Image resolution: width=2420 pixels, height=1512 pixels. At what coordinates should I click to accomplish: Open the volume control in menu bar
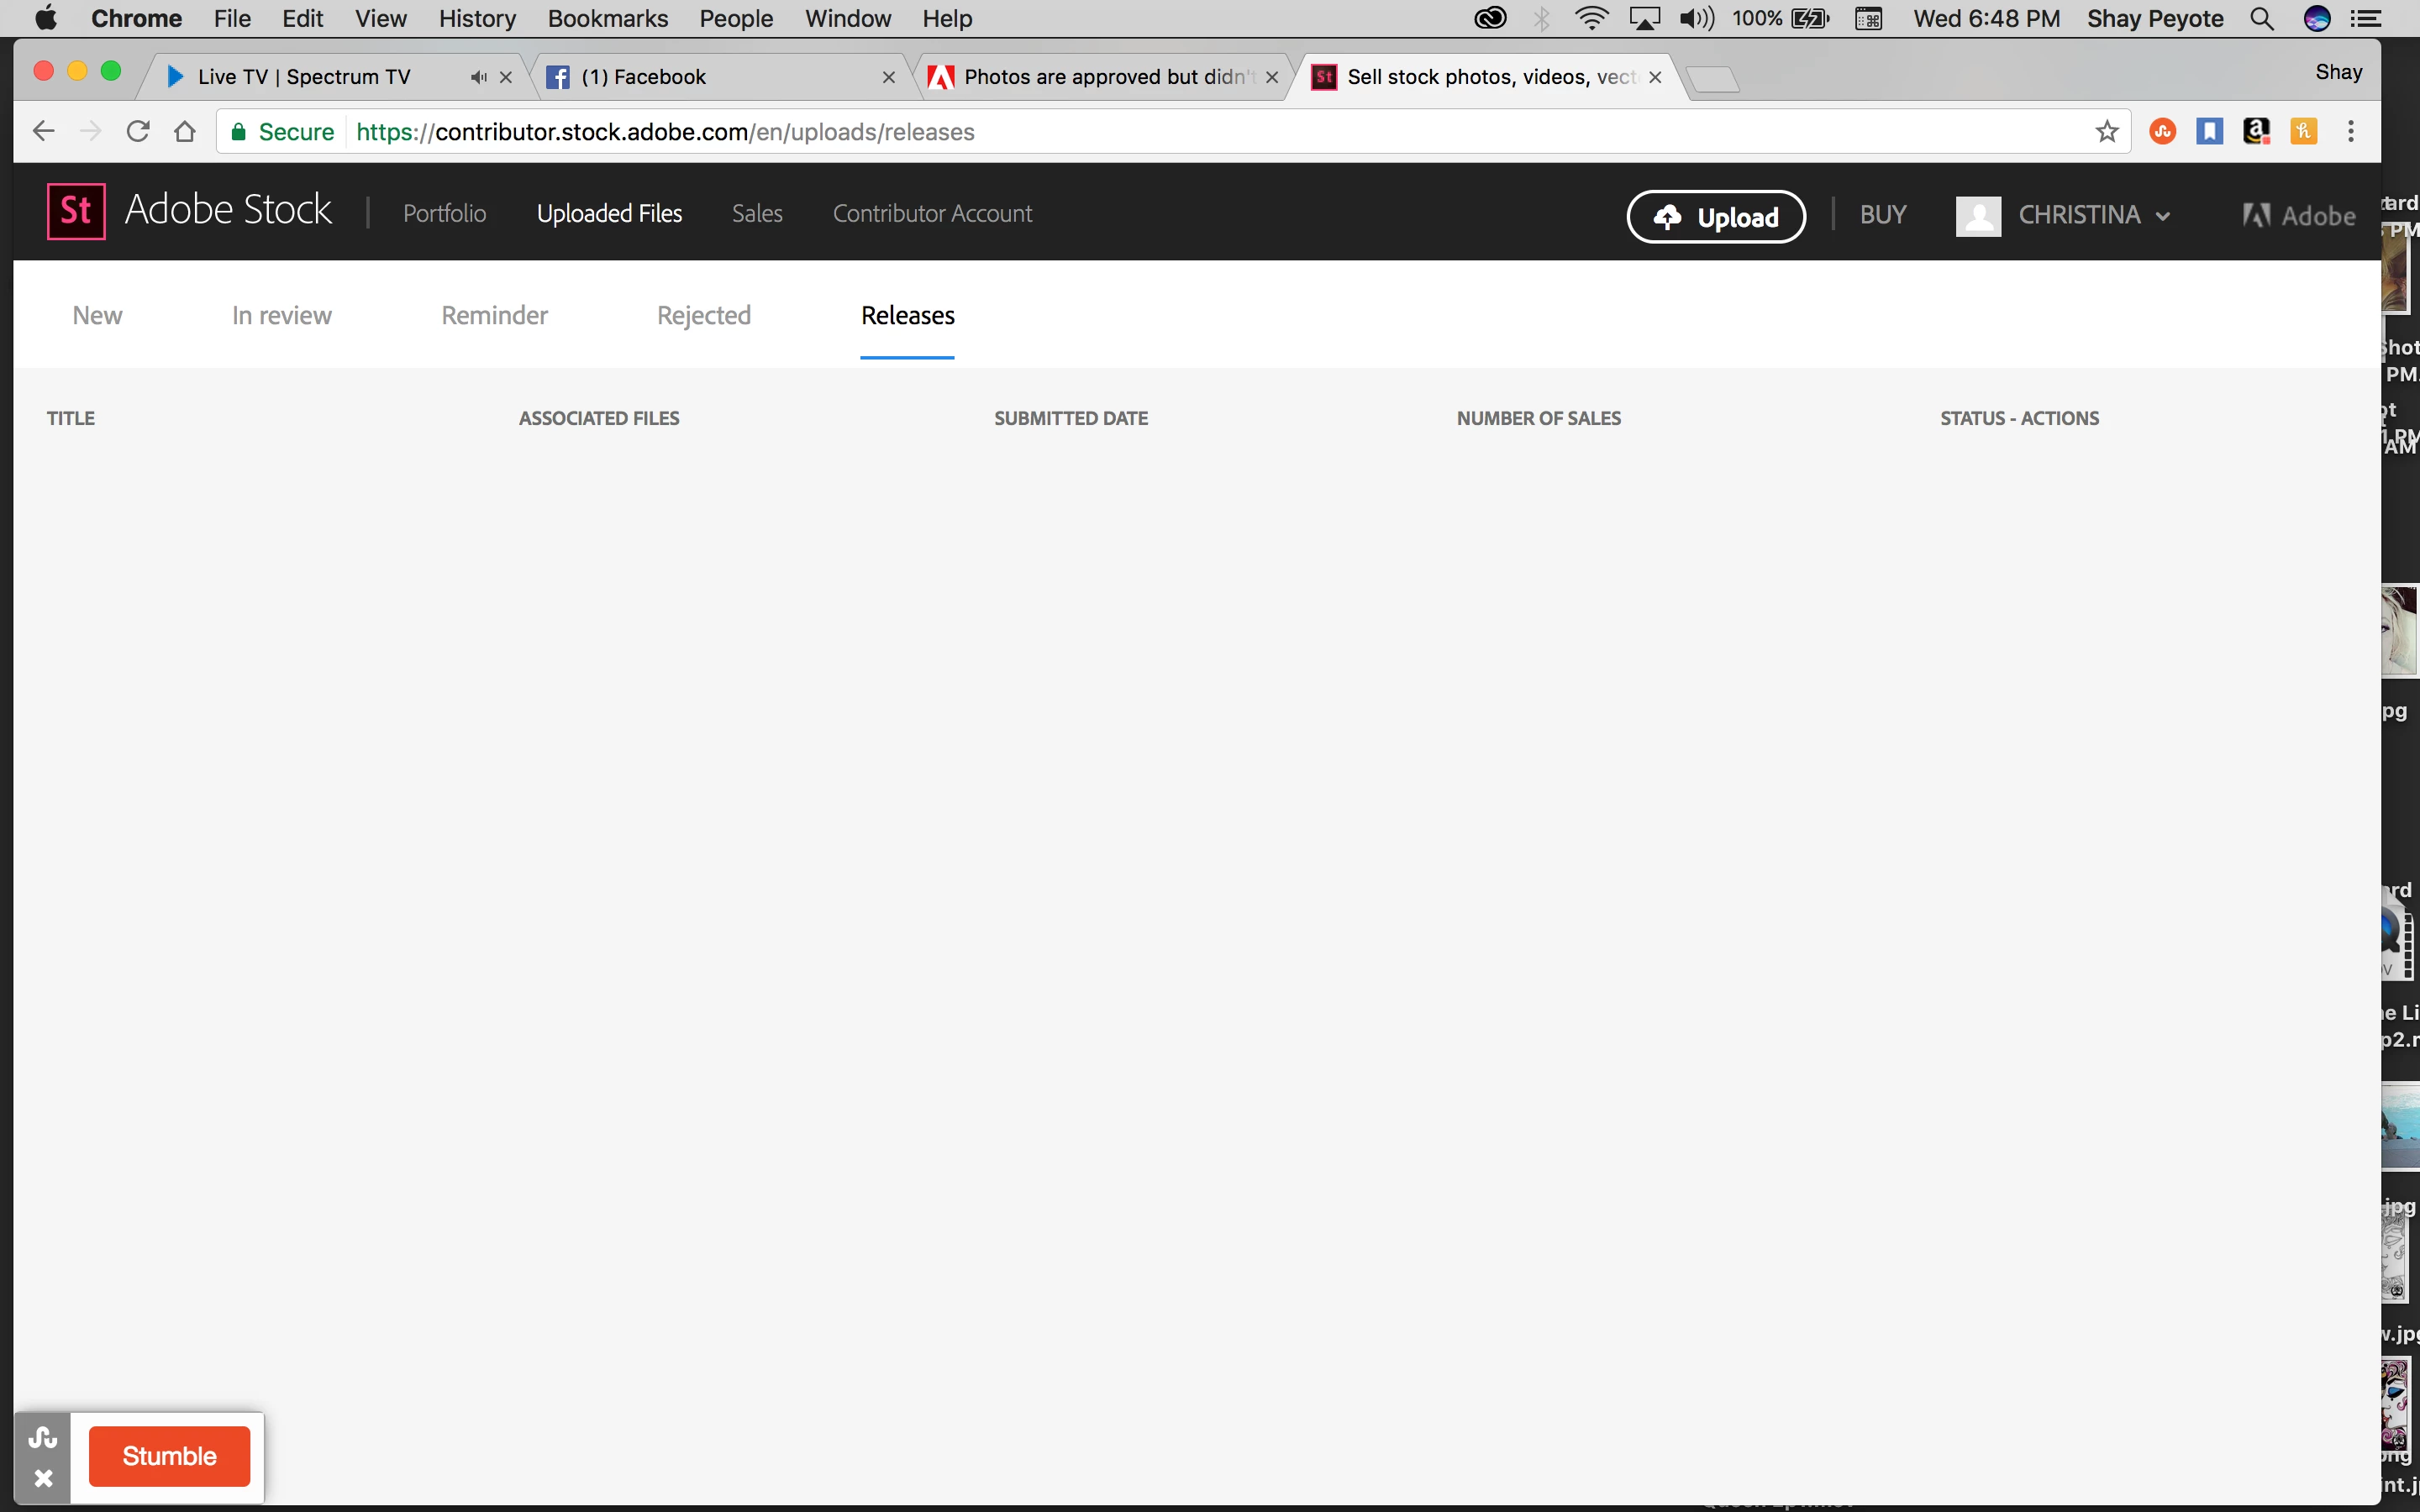[x=1697, y=19]
